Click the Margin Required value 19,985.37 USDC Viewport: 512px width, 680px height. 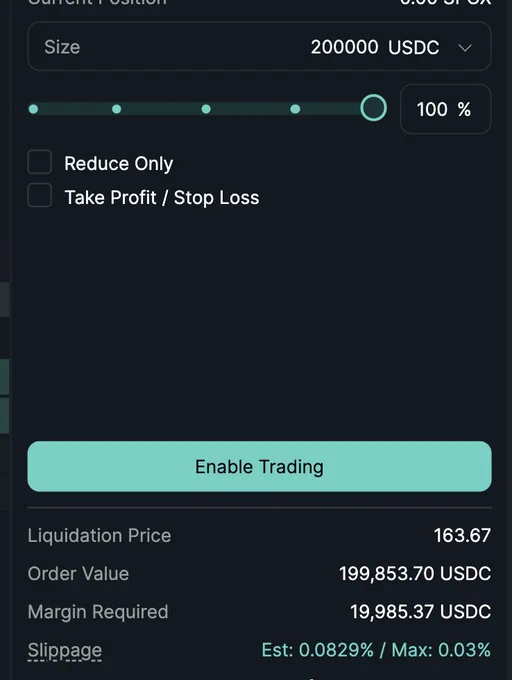[x=421, y=612]
